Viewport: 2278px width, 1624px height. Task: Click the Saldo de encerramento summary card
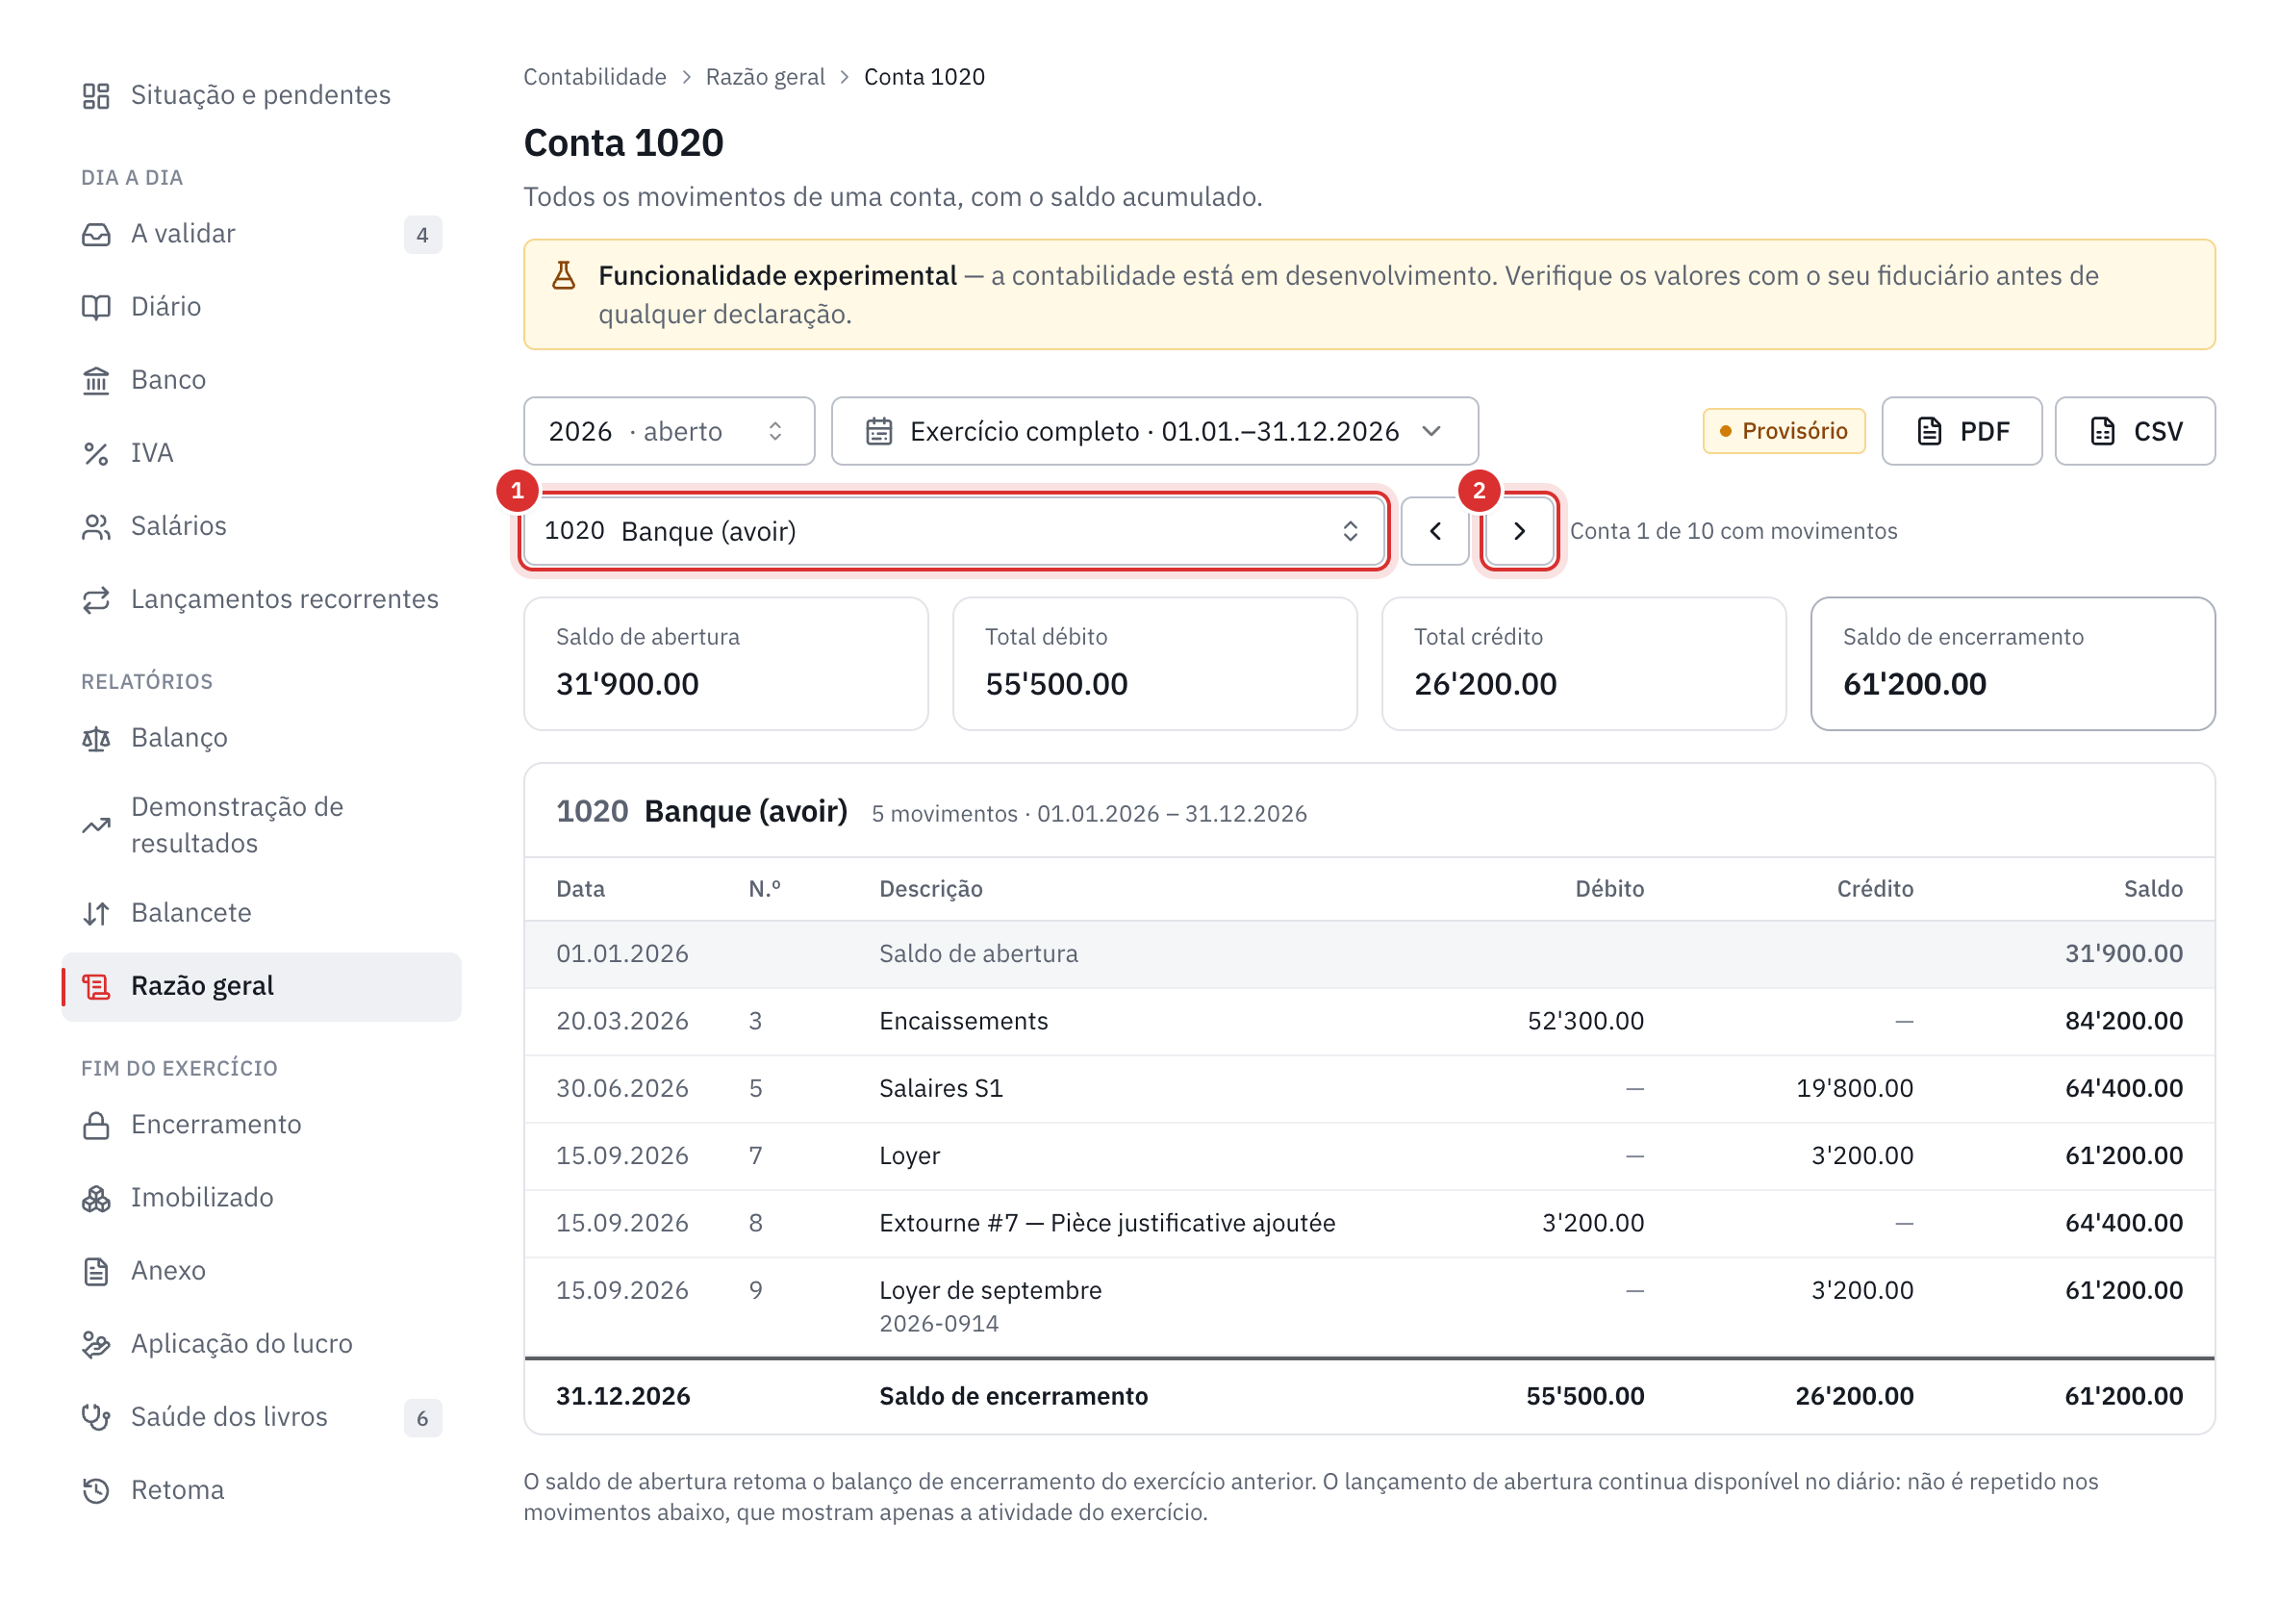click(x=2012, y=664)
